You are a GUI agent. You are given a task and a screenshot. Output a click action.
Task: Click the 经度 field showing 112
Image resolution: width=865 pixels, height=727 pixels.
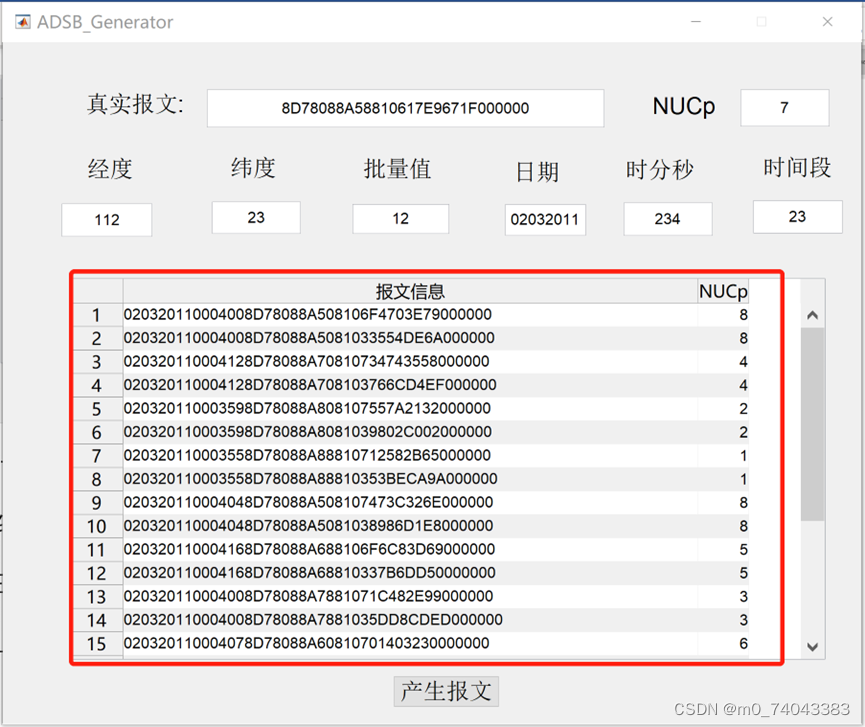pyautogui.click(x=106, y=218)
